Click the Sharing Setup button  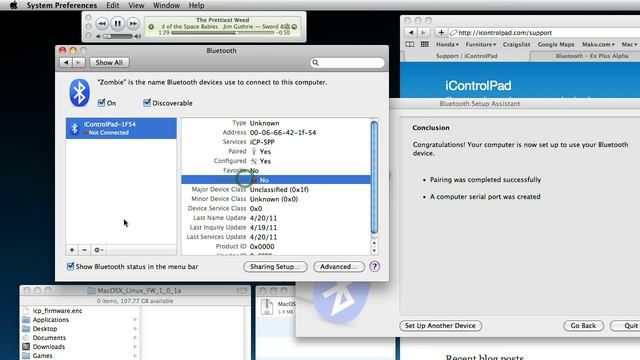coord(275,267)
